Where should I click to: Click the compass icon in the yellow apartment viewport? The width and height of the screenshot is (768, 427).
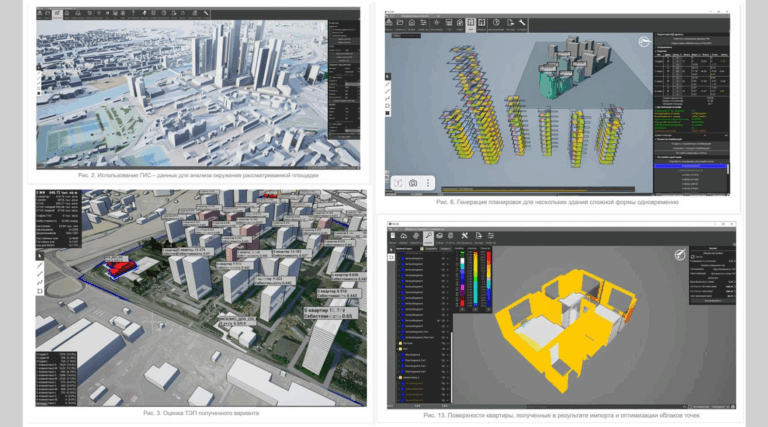point(680,256)
